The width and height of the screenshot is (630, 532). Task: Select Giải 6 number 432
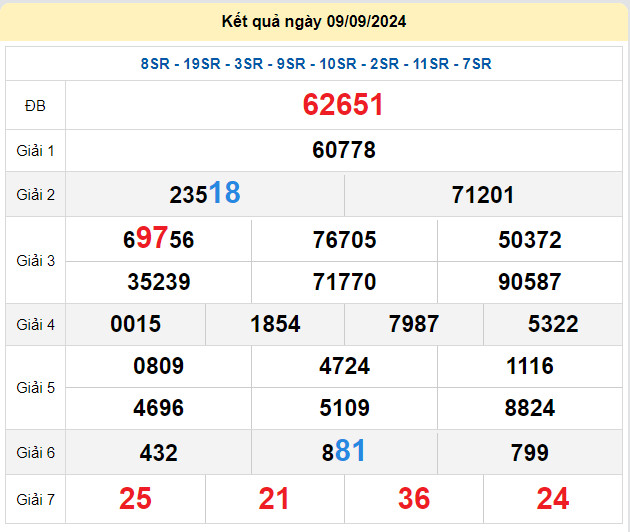pyautogui.click(x=159, y=453)
